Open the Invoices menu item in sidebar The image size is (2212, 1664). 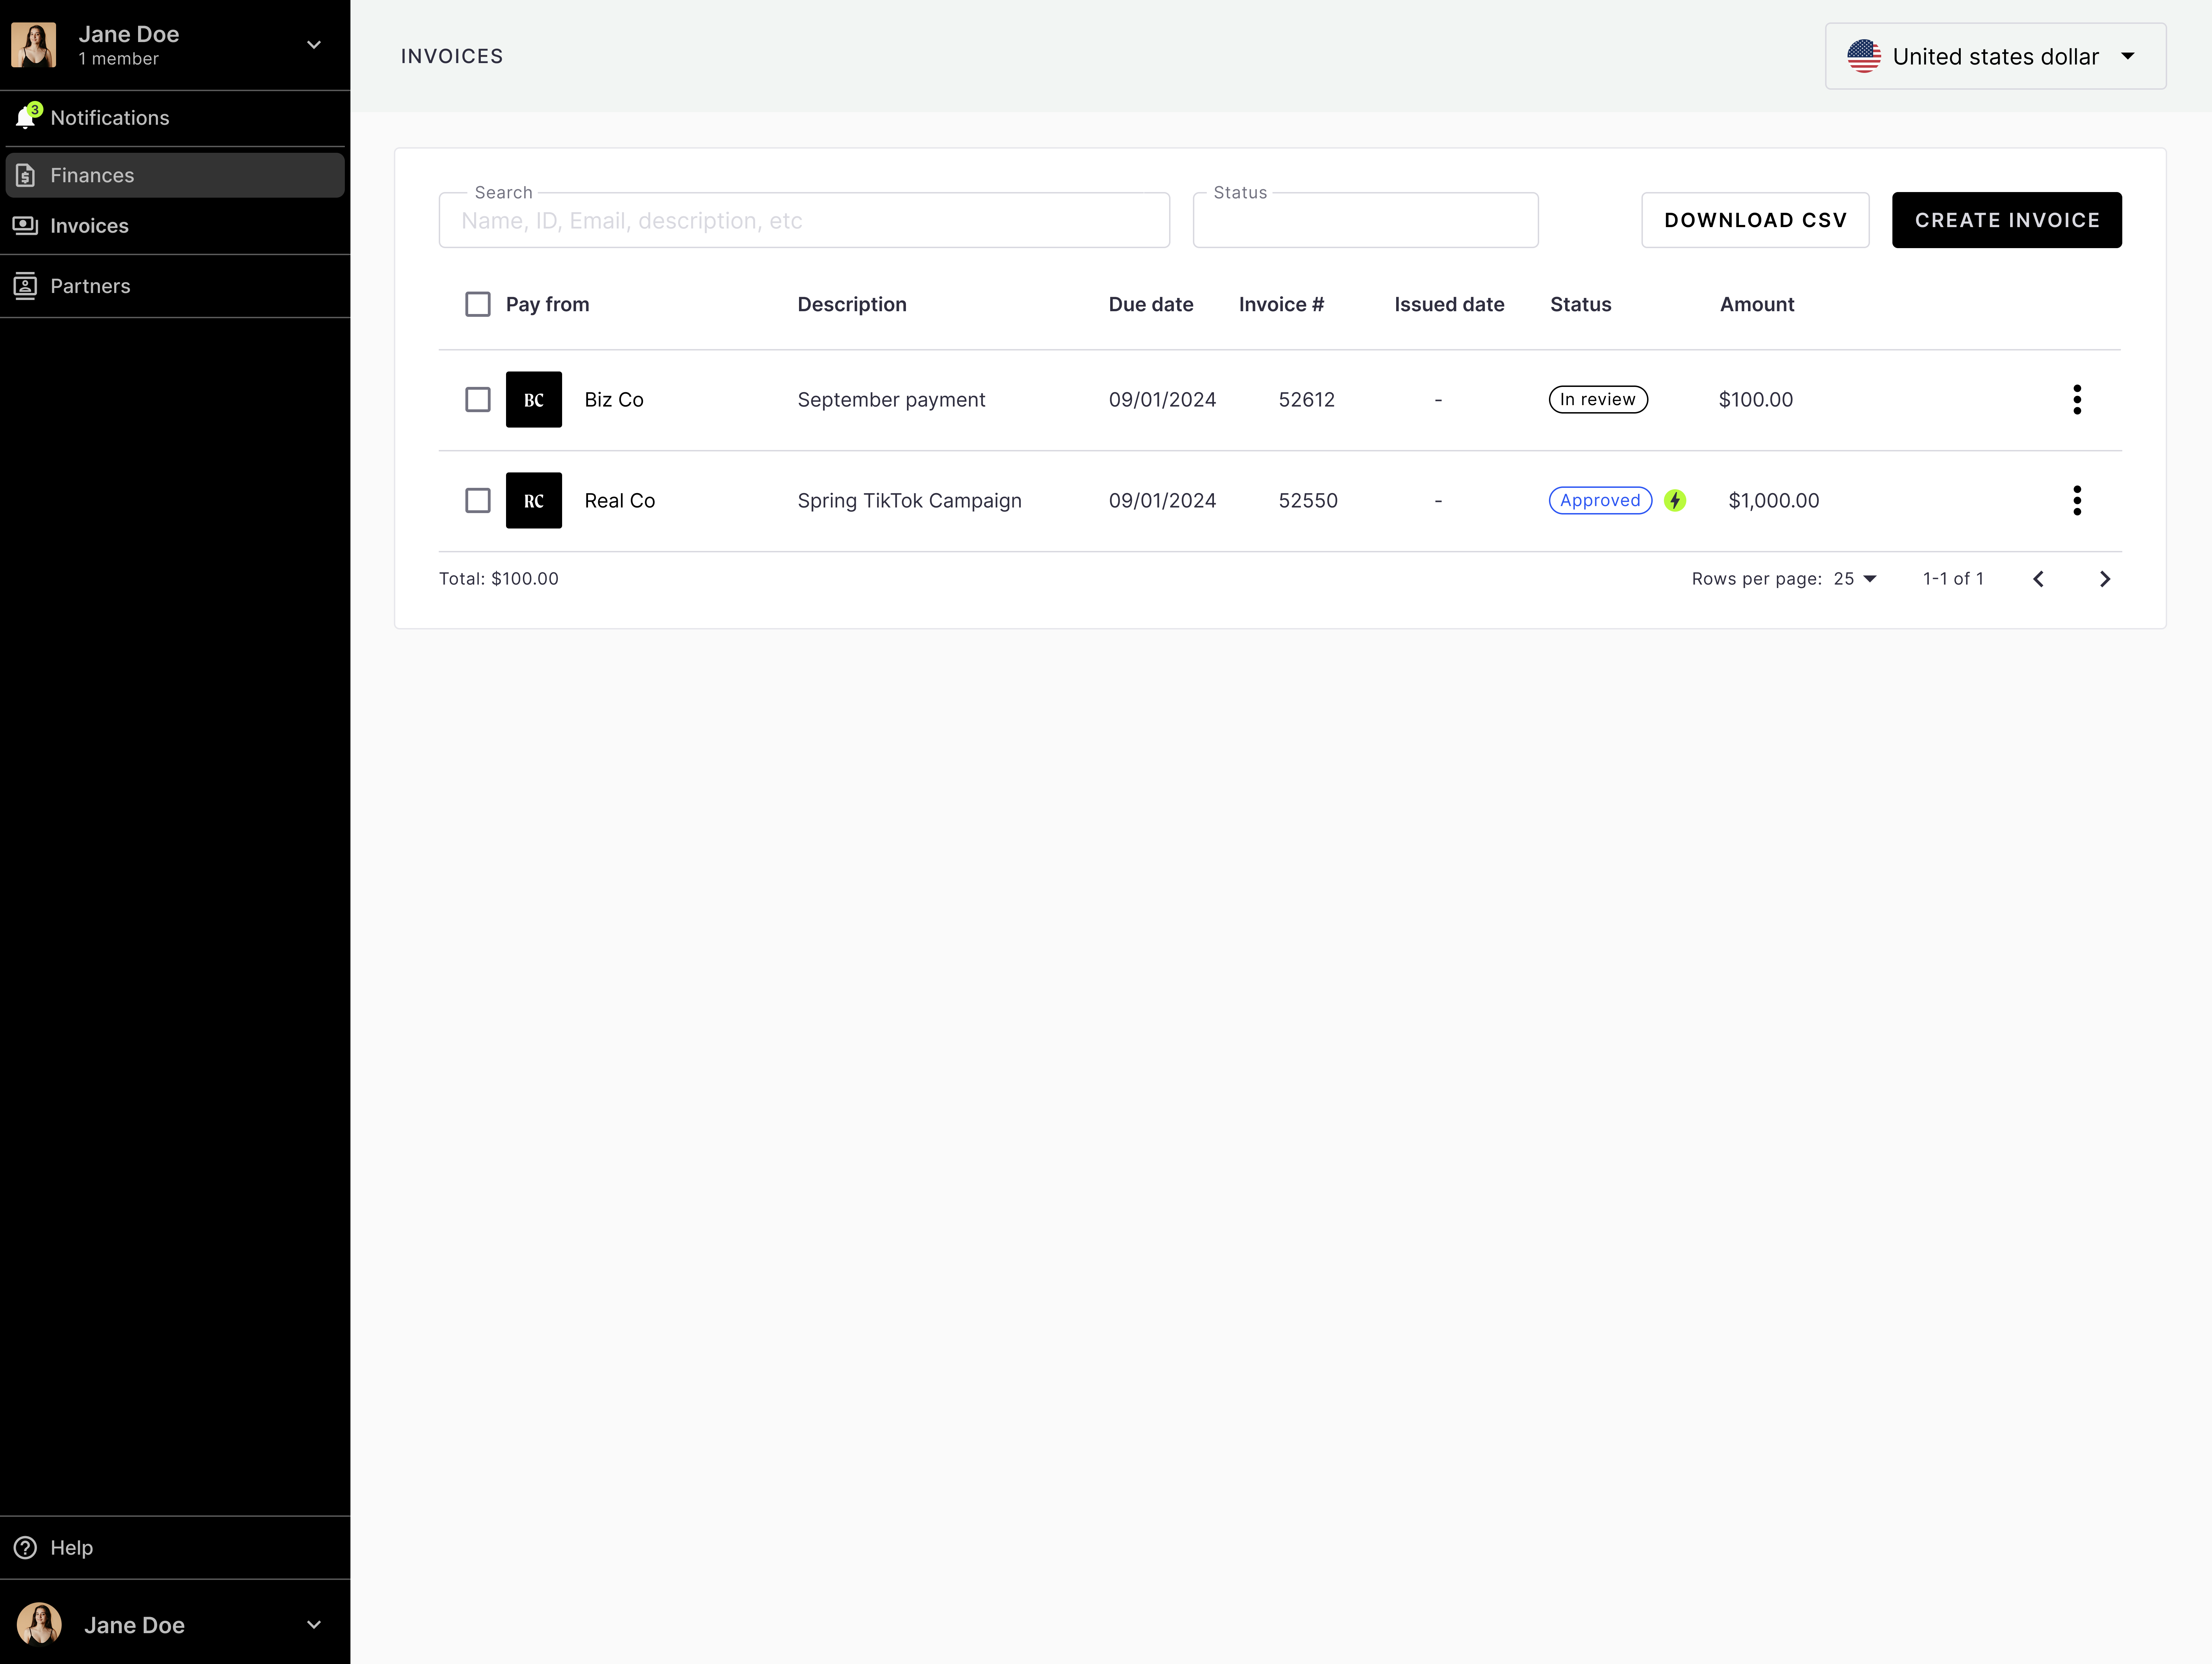click(89, 226)
